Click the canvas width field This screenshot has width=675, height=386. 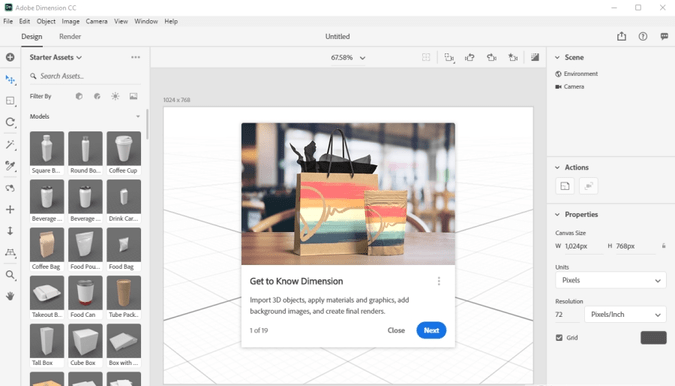pyautogui.click(x=583, y=246)
